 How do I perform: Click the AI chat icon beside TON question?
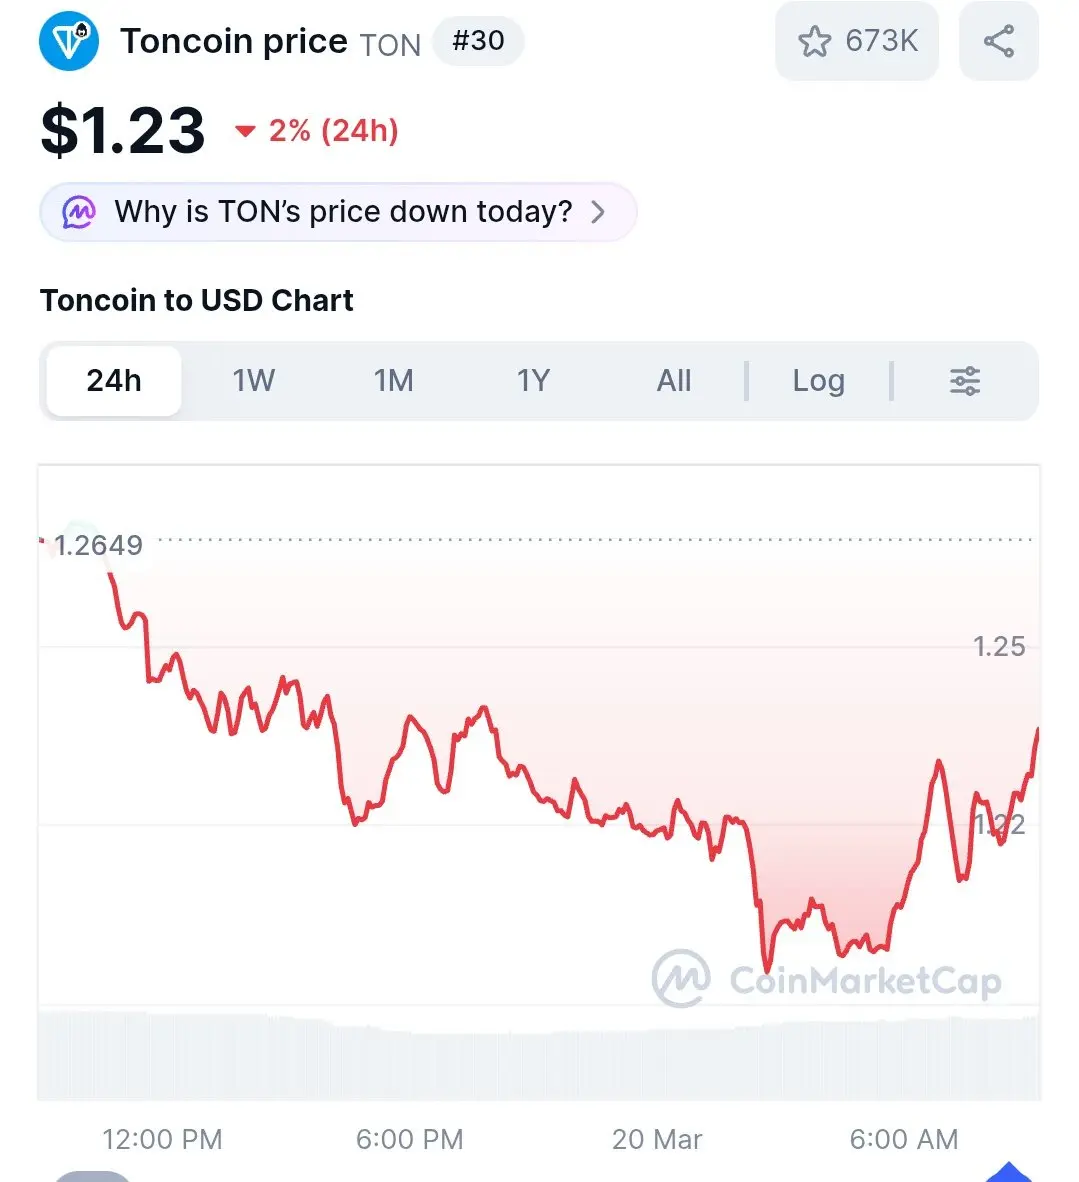(x=80, y=212)
